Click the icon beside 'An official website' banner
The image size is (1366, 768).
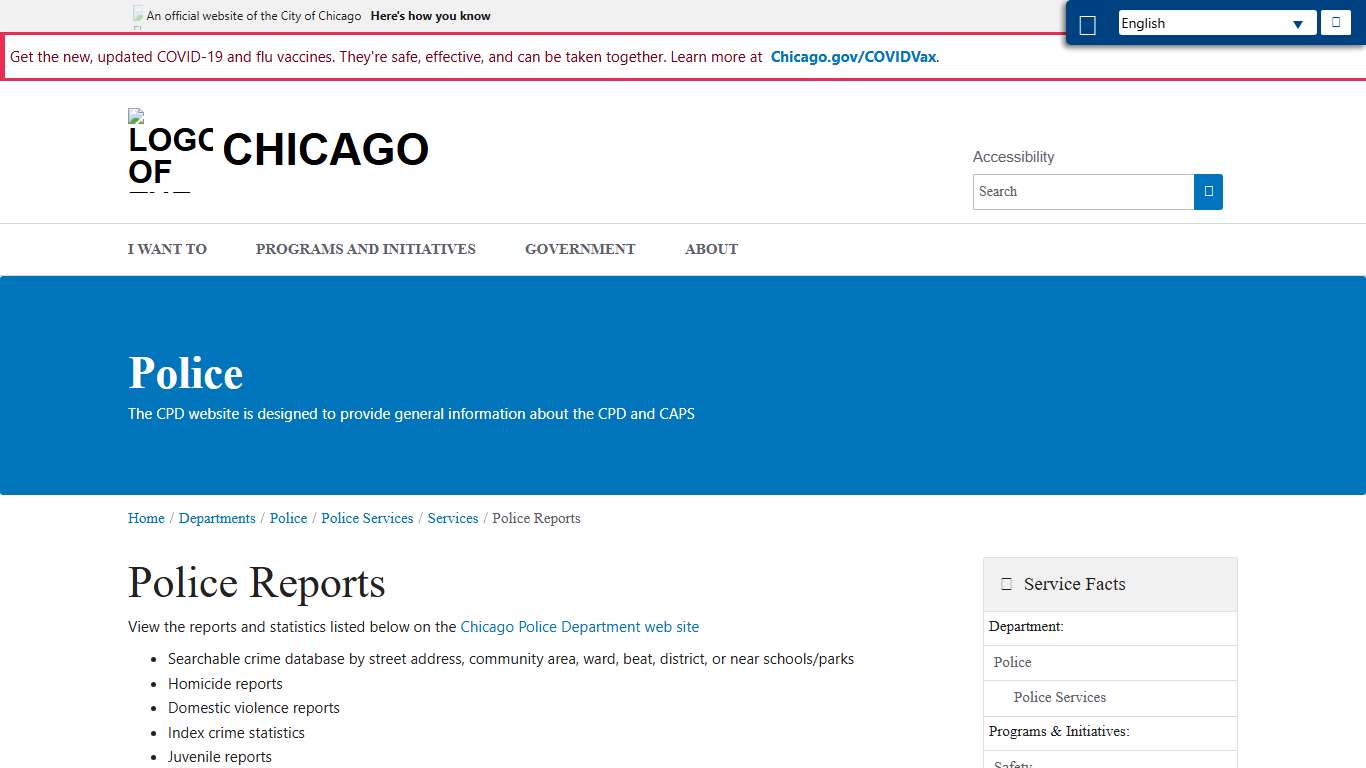point(136,15)
